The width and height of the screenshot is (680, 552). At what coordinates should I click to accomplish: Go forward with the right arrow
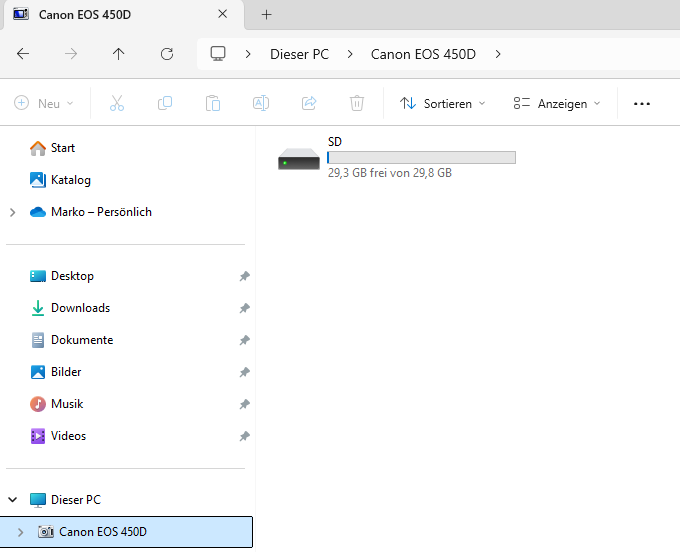point(71,54)
